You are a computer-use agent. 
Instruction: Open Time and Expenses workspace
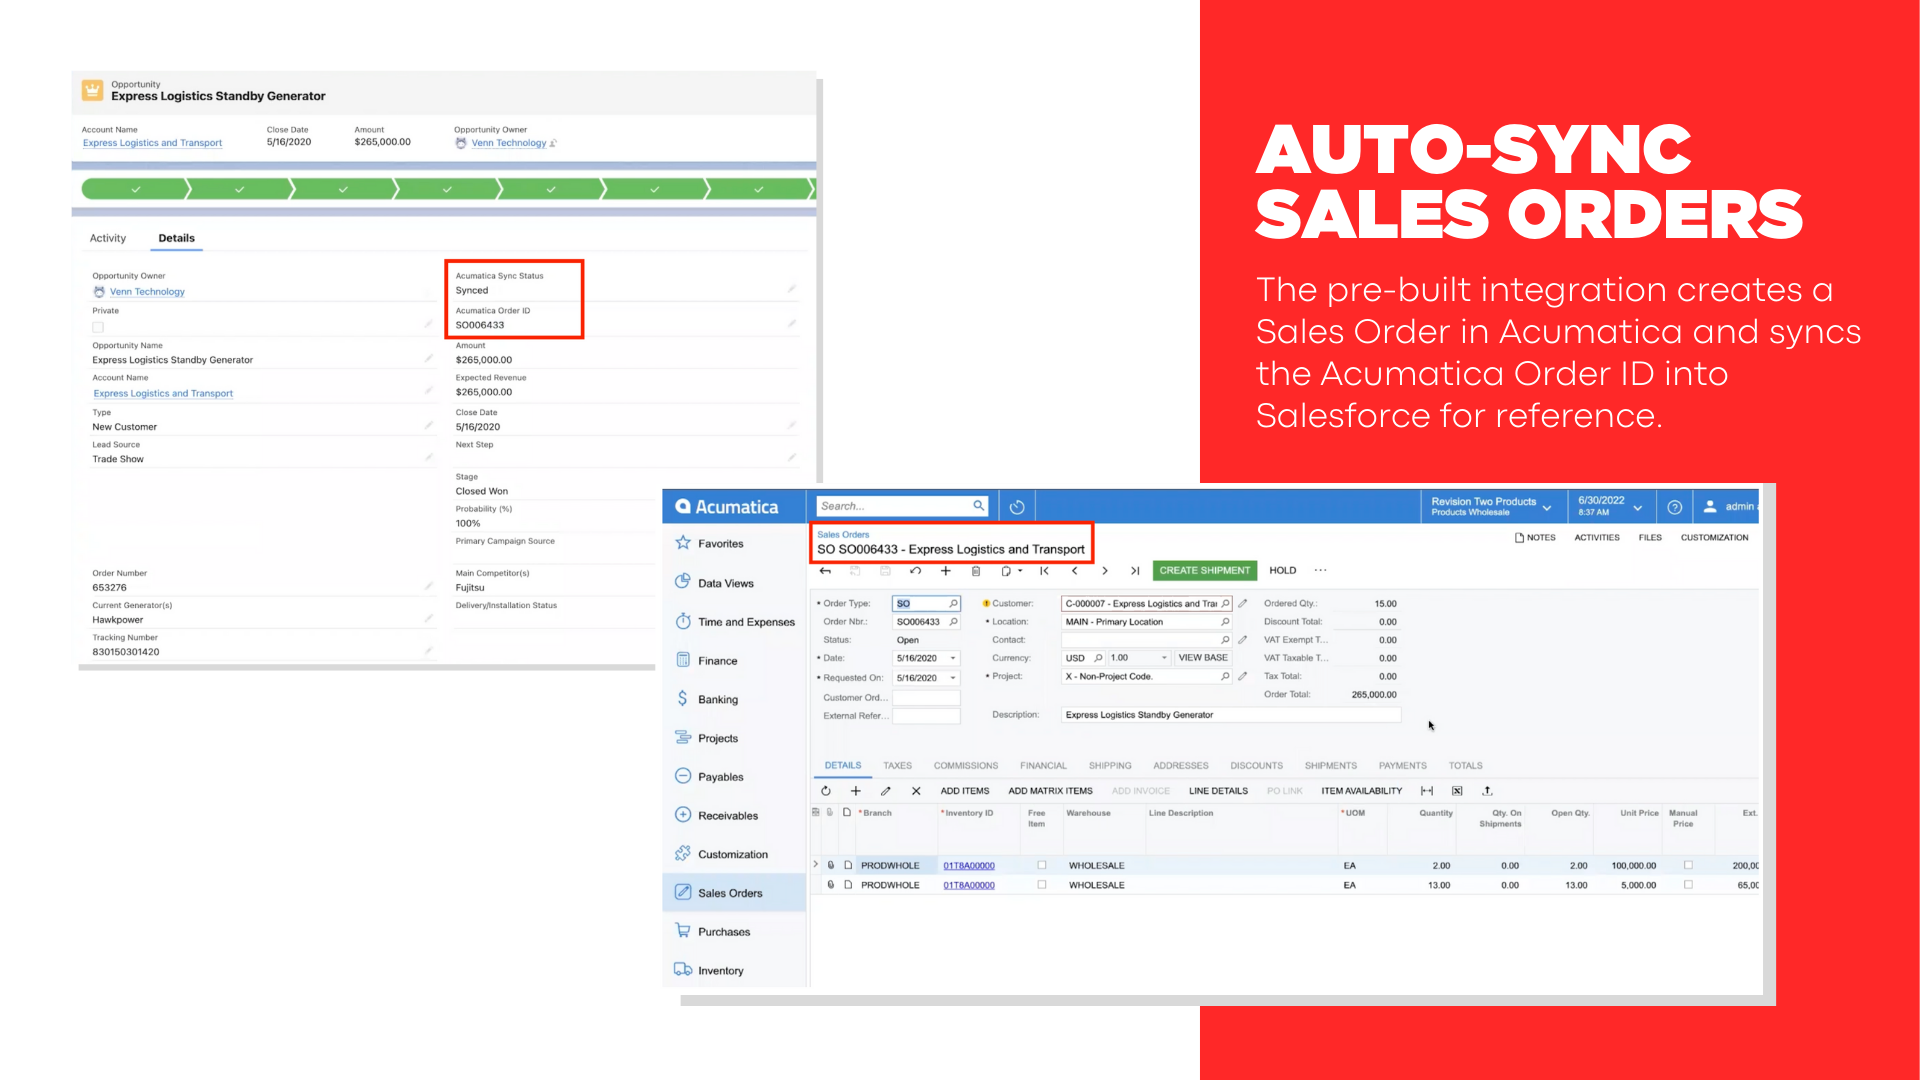pyautogui.click(x=734, y=621)
